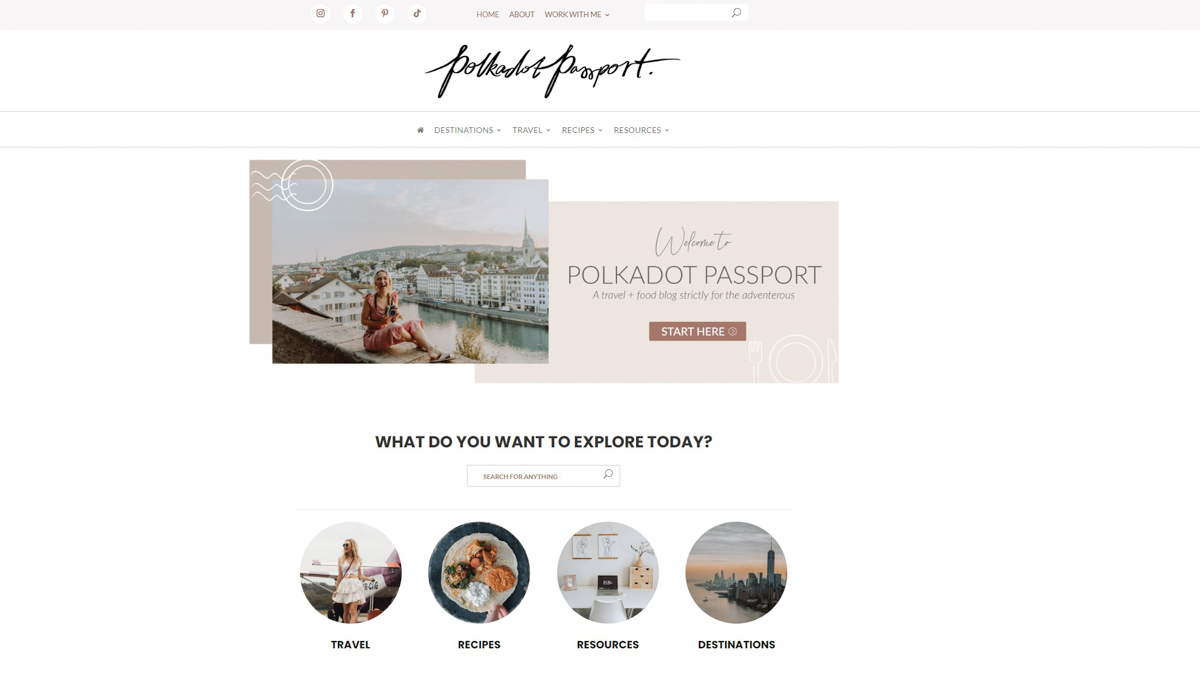
Task: Open the Work With Me dropdown
Action: [577, 15]
